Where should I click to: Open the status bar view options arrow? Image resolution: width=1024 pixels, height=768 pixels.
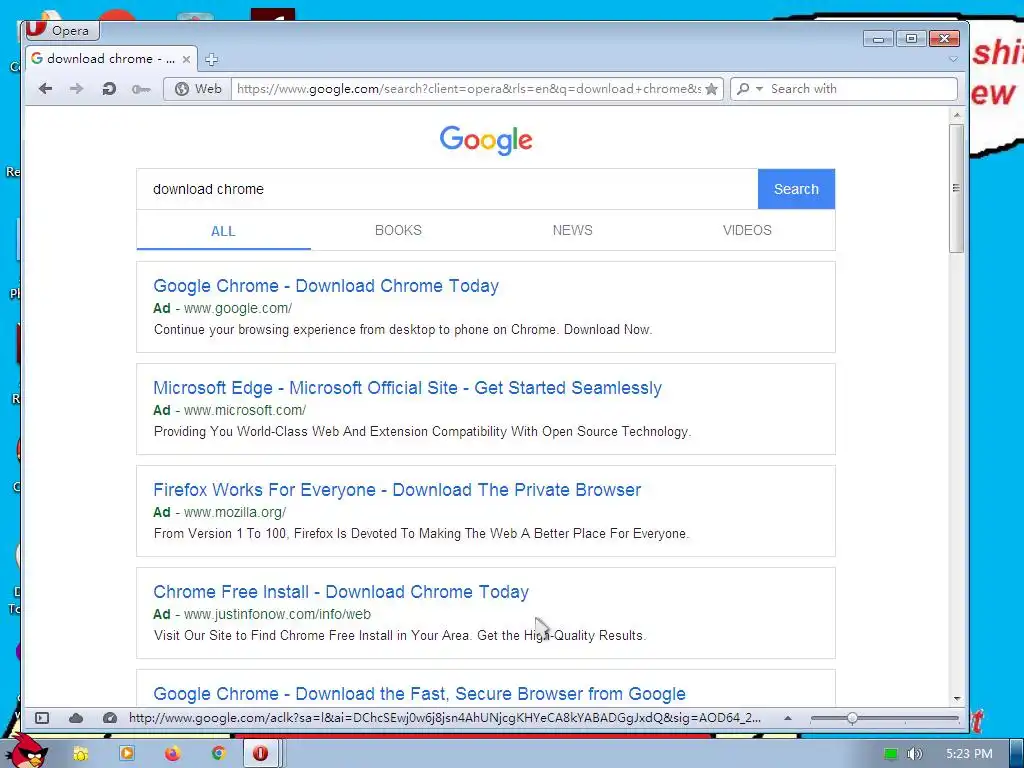coord(788,718)
